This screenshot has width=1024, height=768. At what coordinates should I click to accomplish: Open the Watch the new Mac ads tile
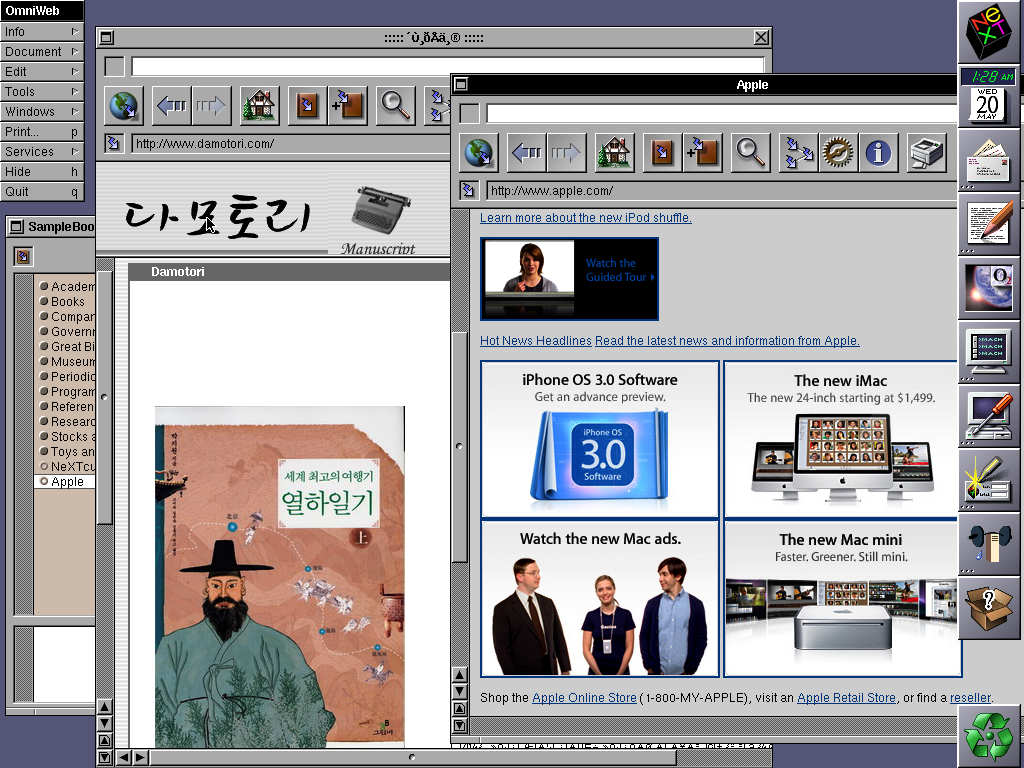(x=600, y=598)
